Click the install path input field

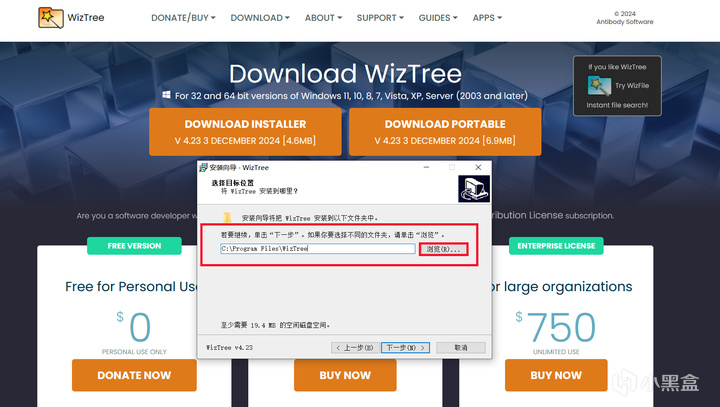point(318,249)
